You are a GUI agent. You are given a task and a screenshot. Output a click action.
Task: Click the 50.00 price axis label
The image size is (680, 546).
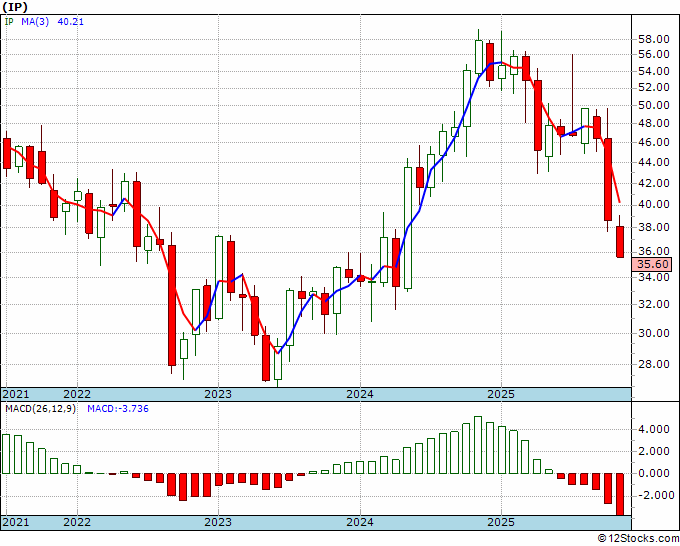point(654,105)
